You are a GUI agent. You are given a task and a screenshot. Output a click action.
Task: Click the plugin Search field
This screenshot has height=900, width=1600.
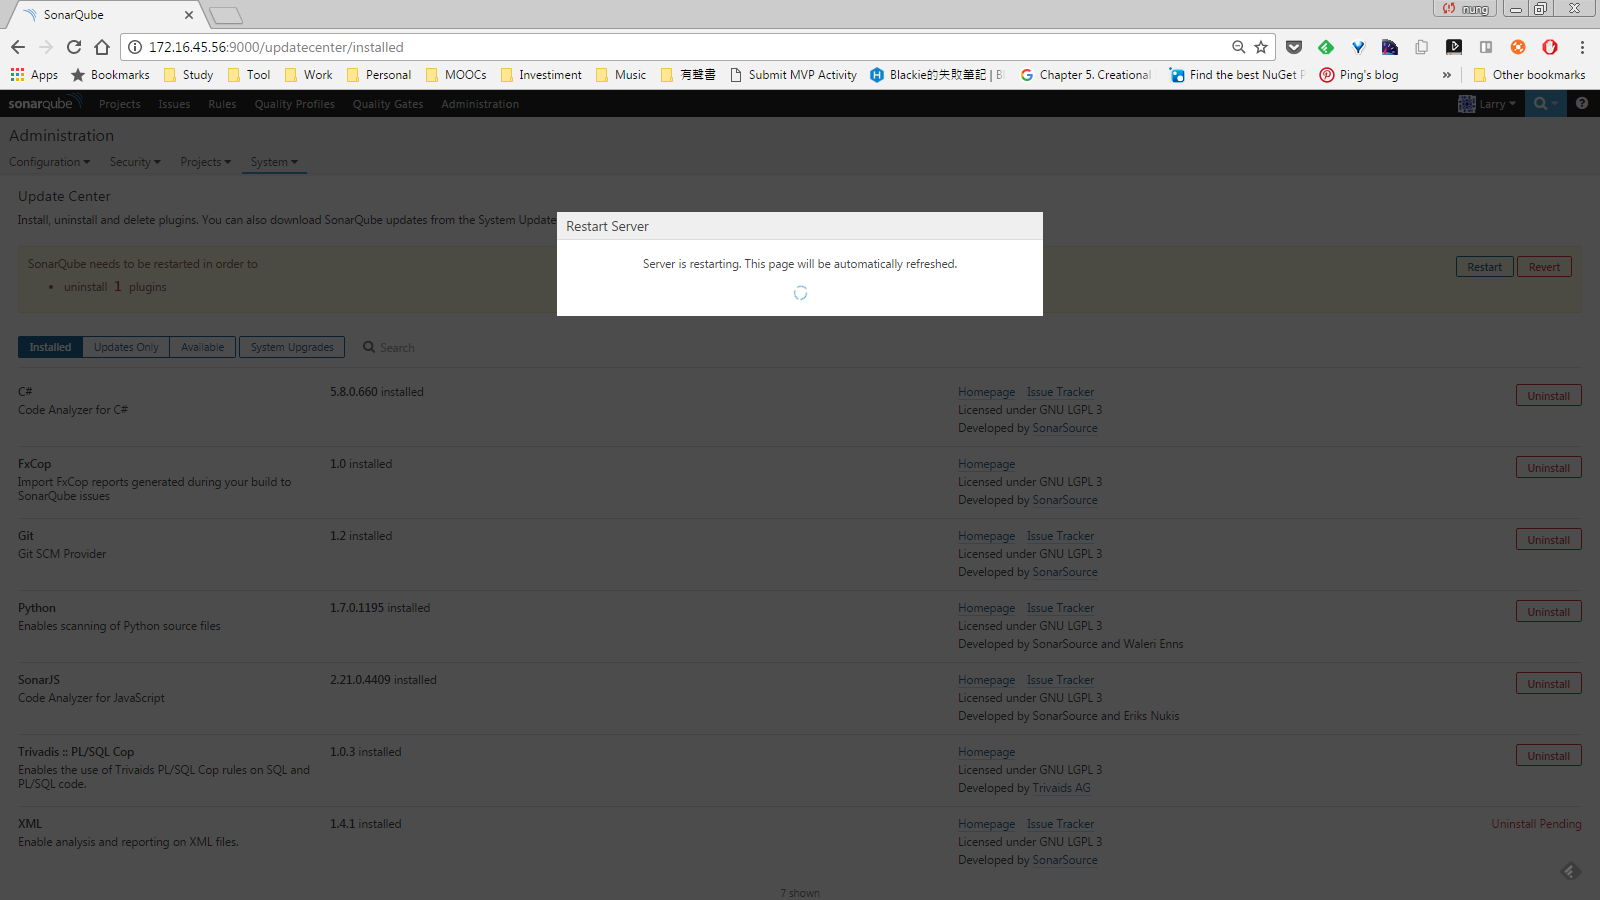(397, 348)
